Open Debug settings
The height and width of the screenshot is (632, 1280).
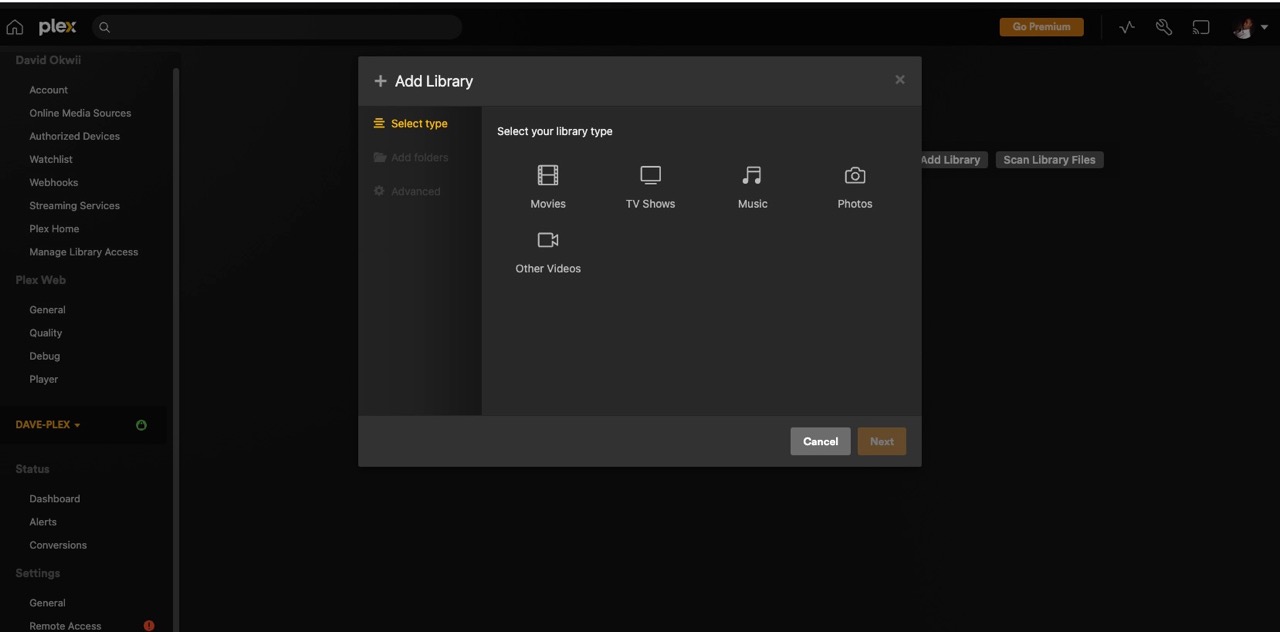click(x=45, y=356)
